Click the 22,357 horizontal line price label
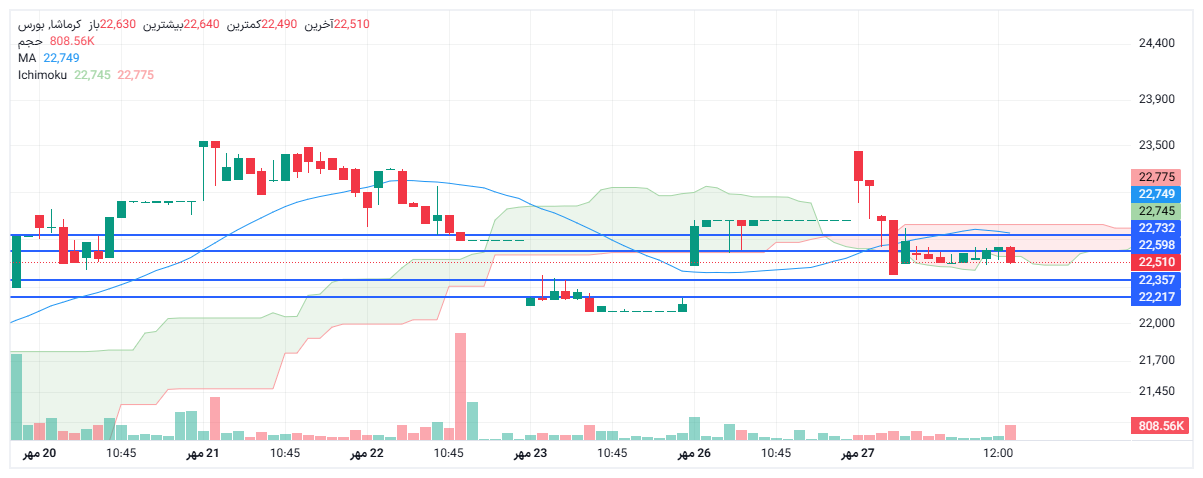The width and height of the screenshot is (1203, 478). [1157, 280]
